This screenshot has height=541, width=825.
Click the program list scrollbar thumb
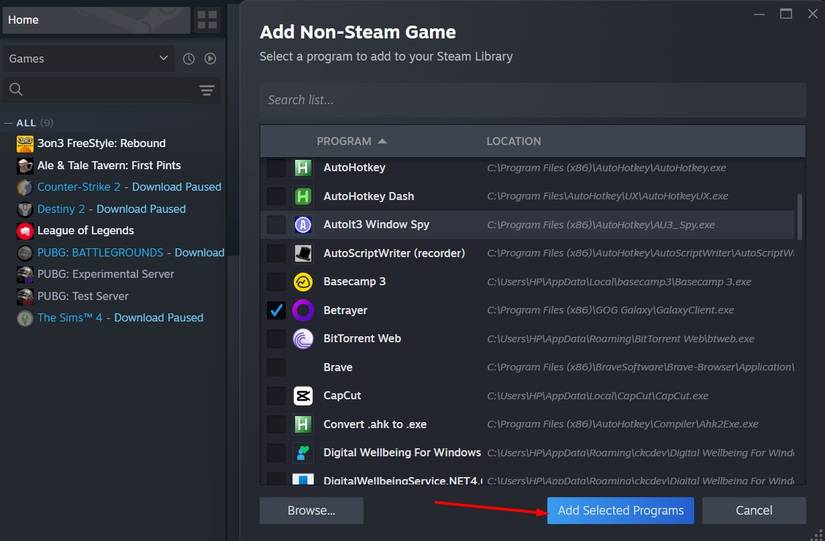800,217
